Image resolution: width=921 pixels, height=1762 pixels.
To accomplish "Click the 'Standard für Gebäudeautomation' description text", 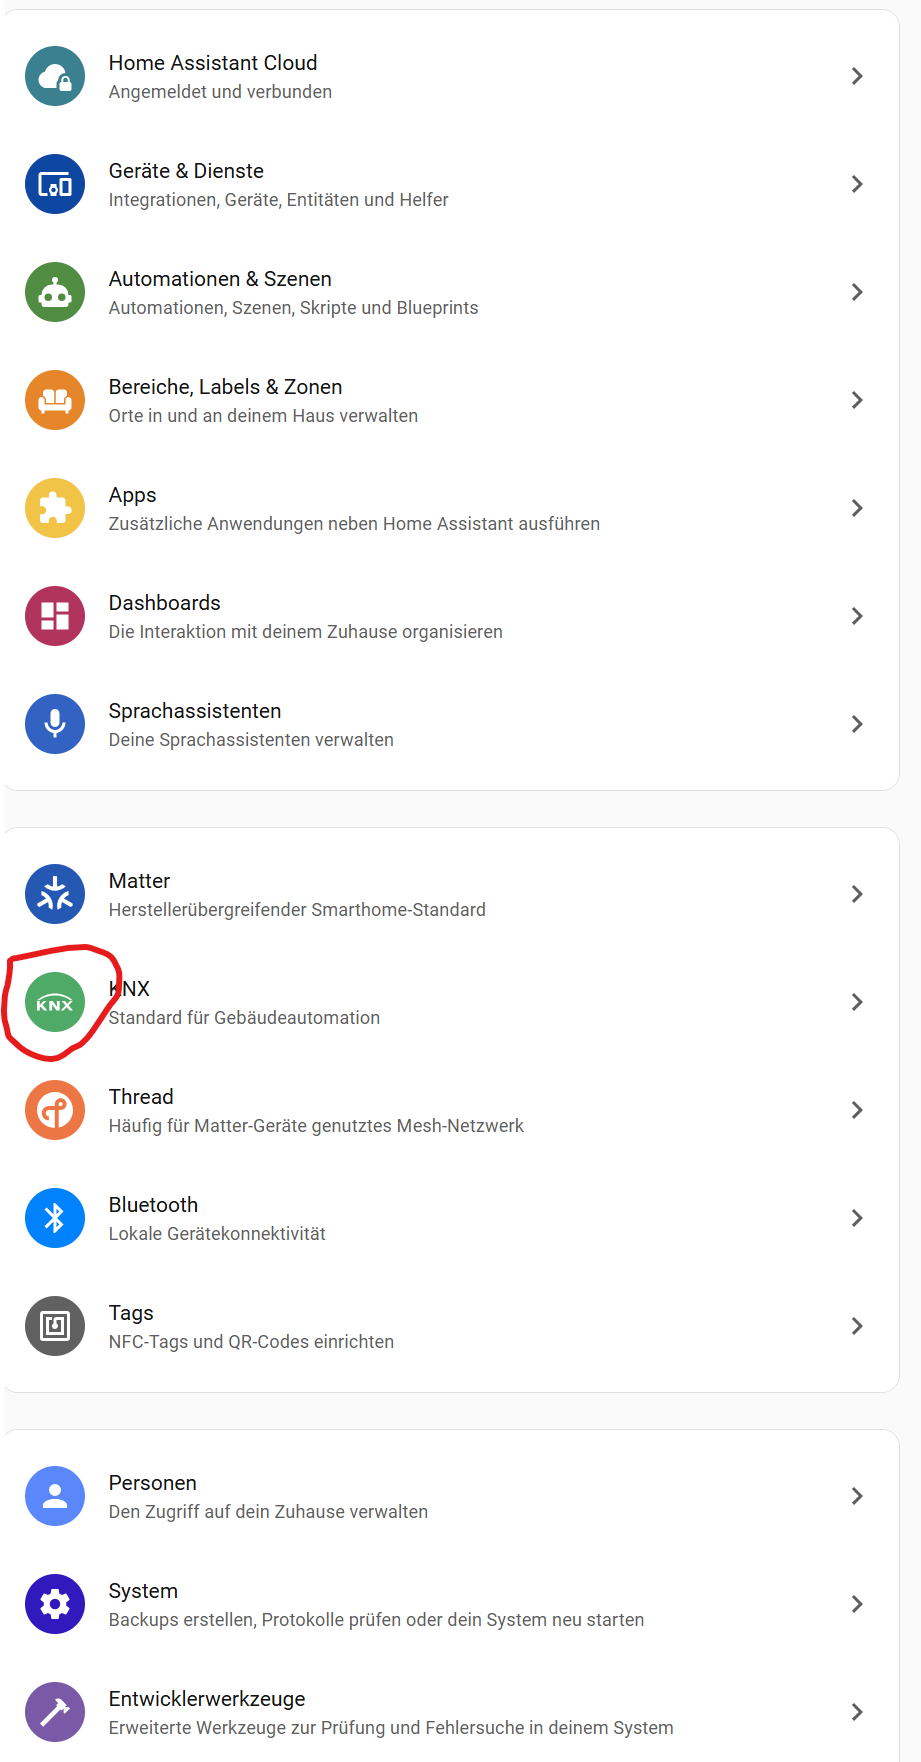I will [x=245, y=1018].
